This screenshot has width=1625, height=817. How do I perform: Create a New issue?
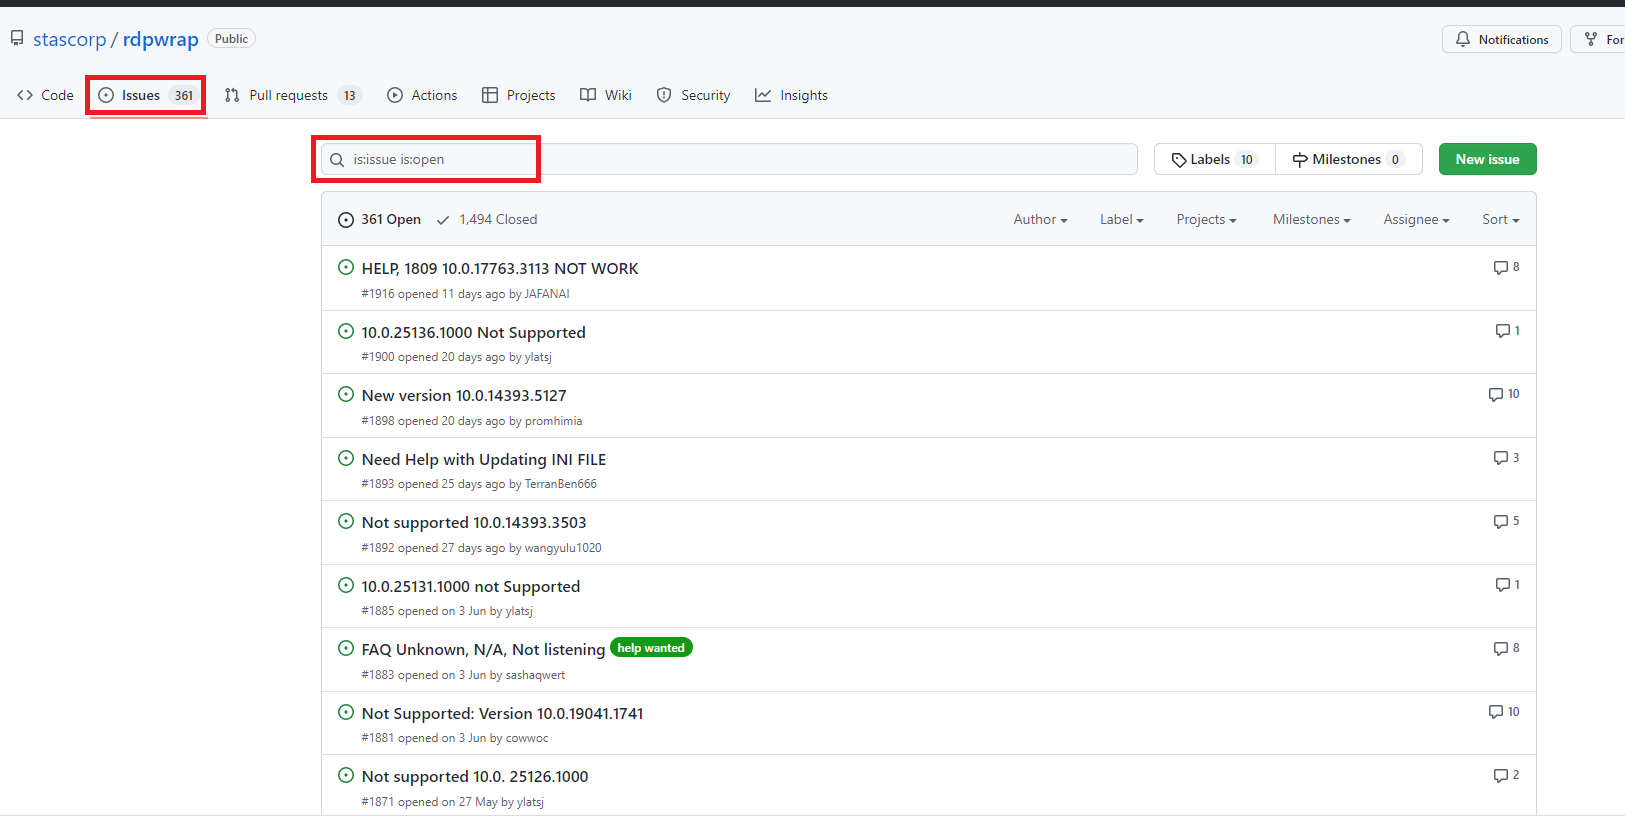click(1487, 159)
